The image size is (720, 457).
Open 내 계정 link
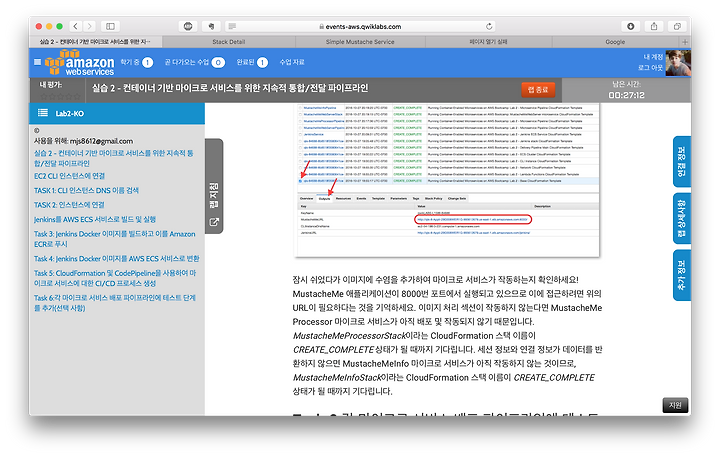[x=653, y=57]
